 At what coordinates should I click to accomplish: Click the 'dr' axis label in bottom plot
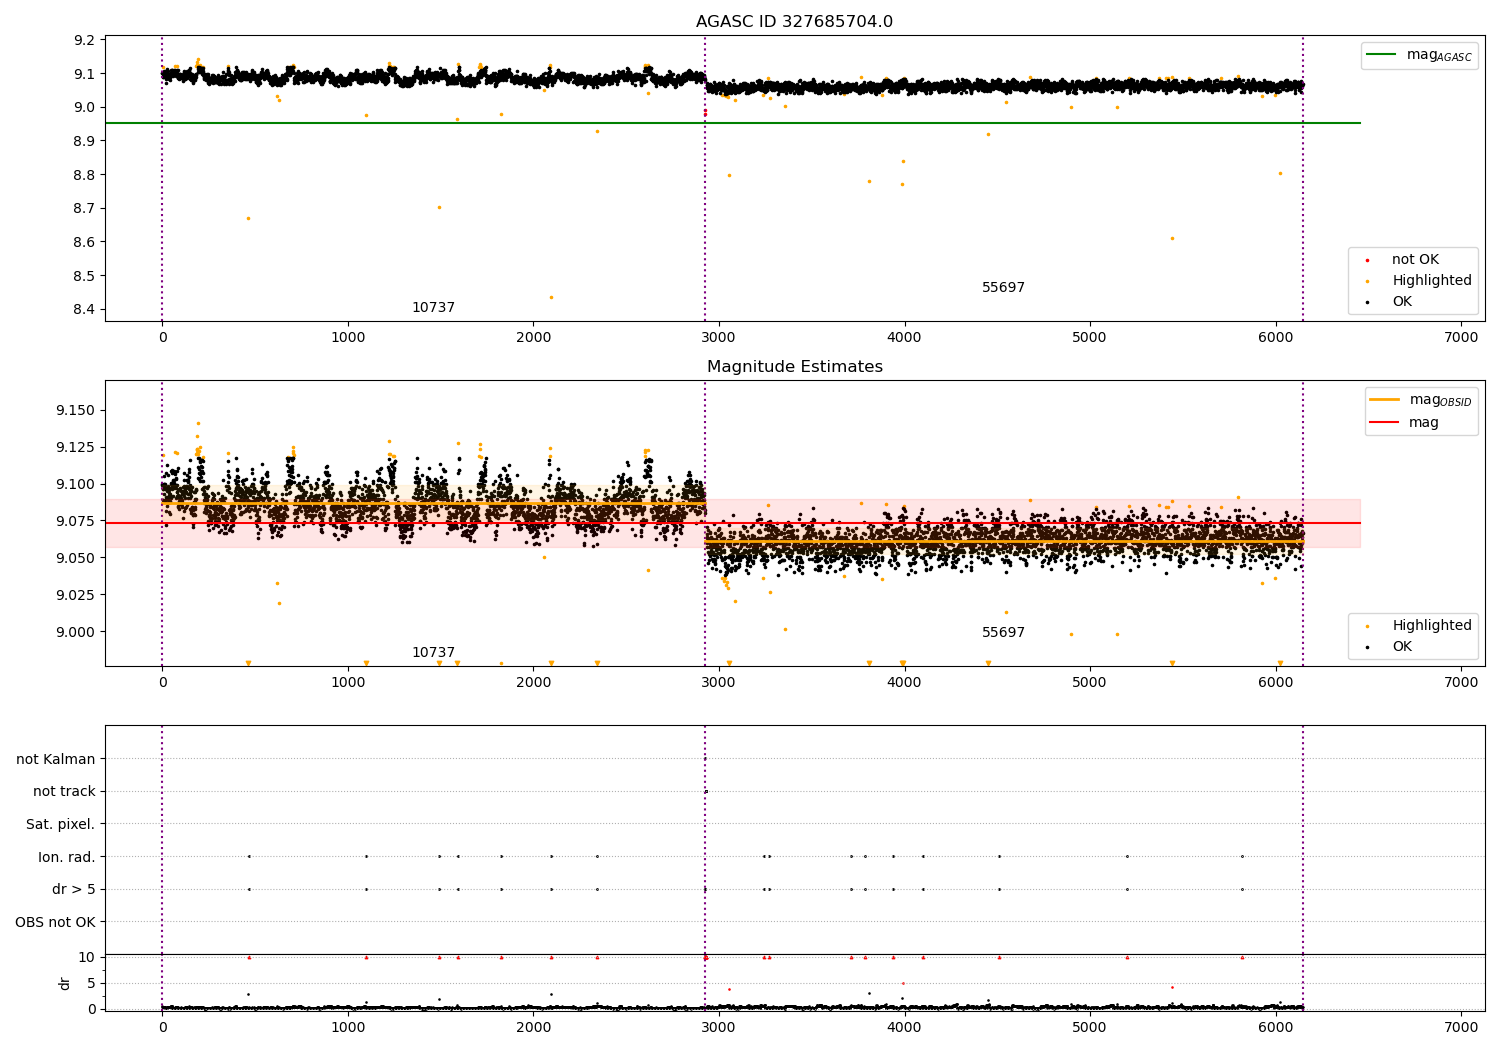[65, 983]
